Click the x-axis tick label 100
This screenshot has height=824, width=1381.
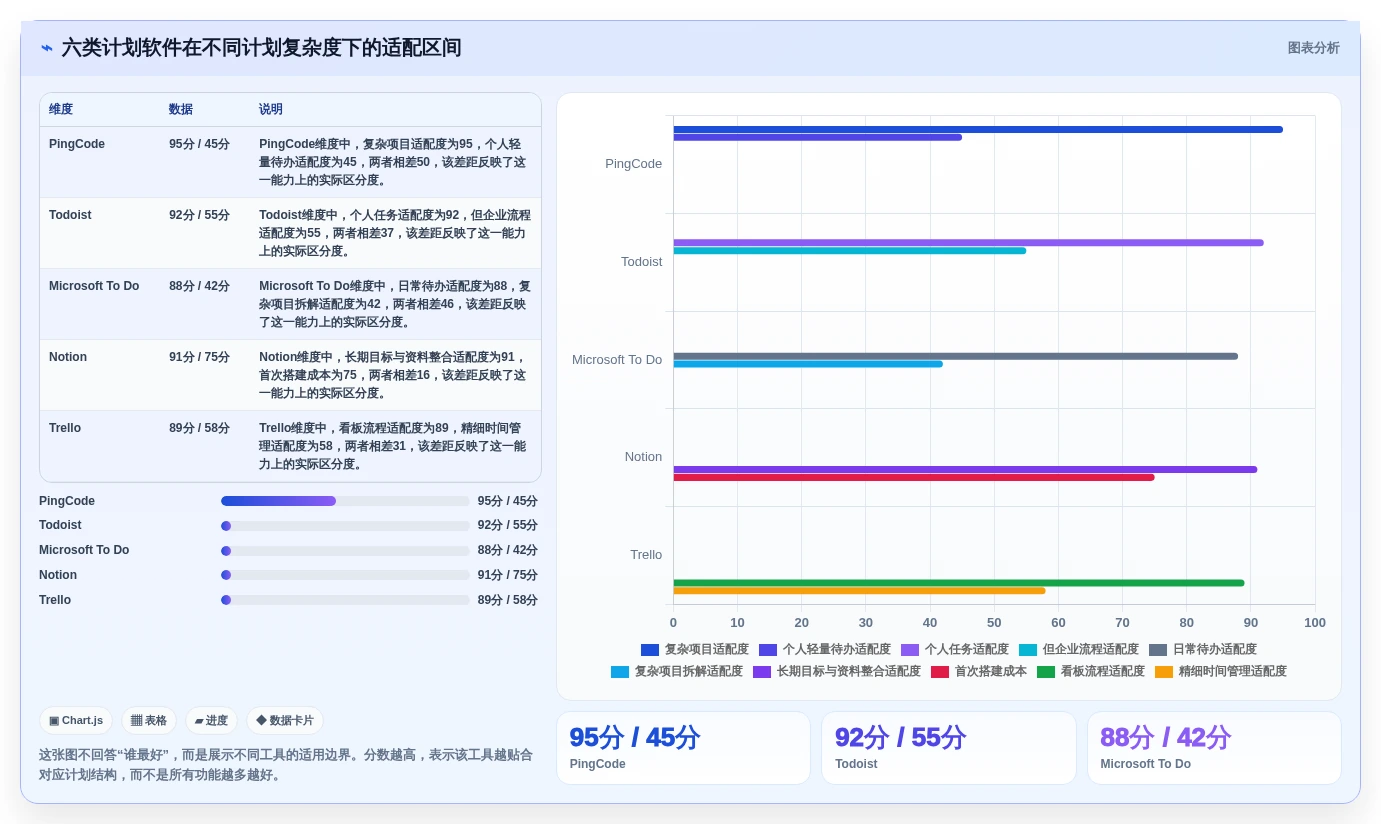click(x=1315, y=622)
